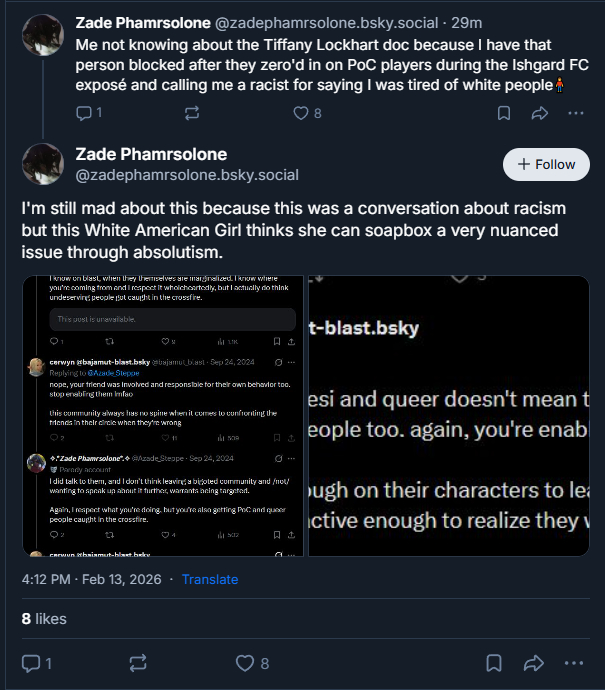The height and width of the screenshot is (690, 605).
Task: Open more options for the parent post
Action: 575,113
